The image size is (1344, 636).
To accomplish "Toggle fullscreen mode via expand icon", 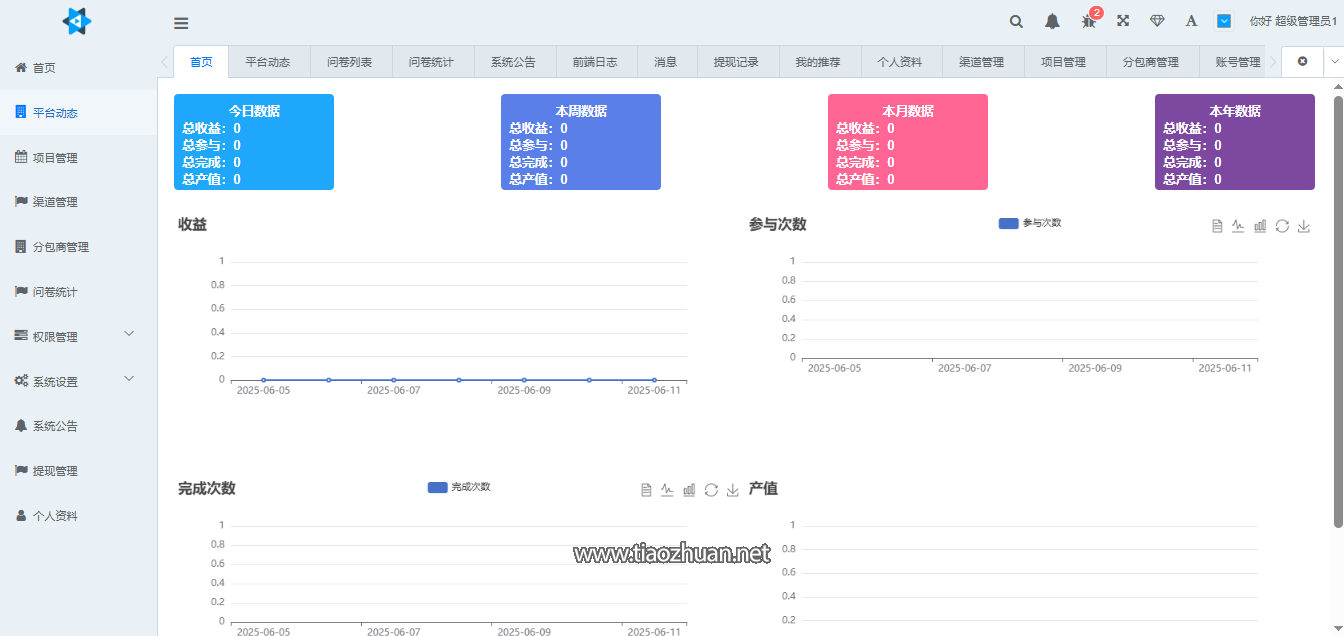I will click(x=1123, y=20).
